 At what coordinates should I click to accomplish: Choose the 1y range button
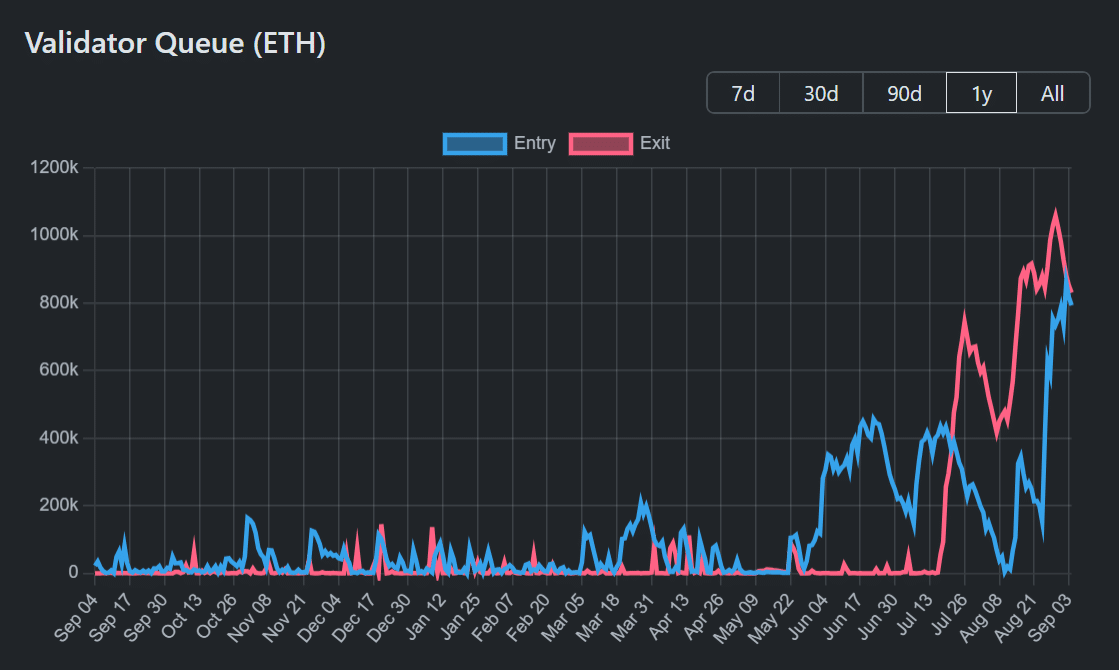pyautogui.click(x=981, y=93)
